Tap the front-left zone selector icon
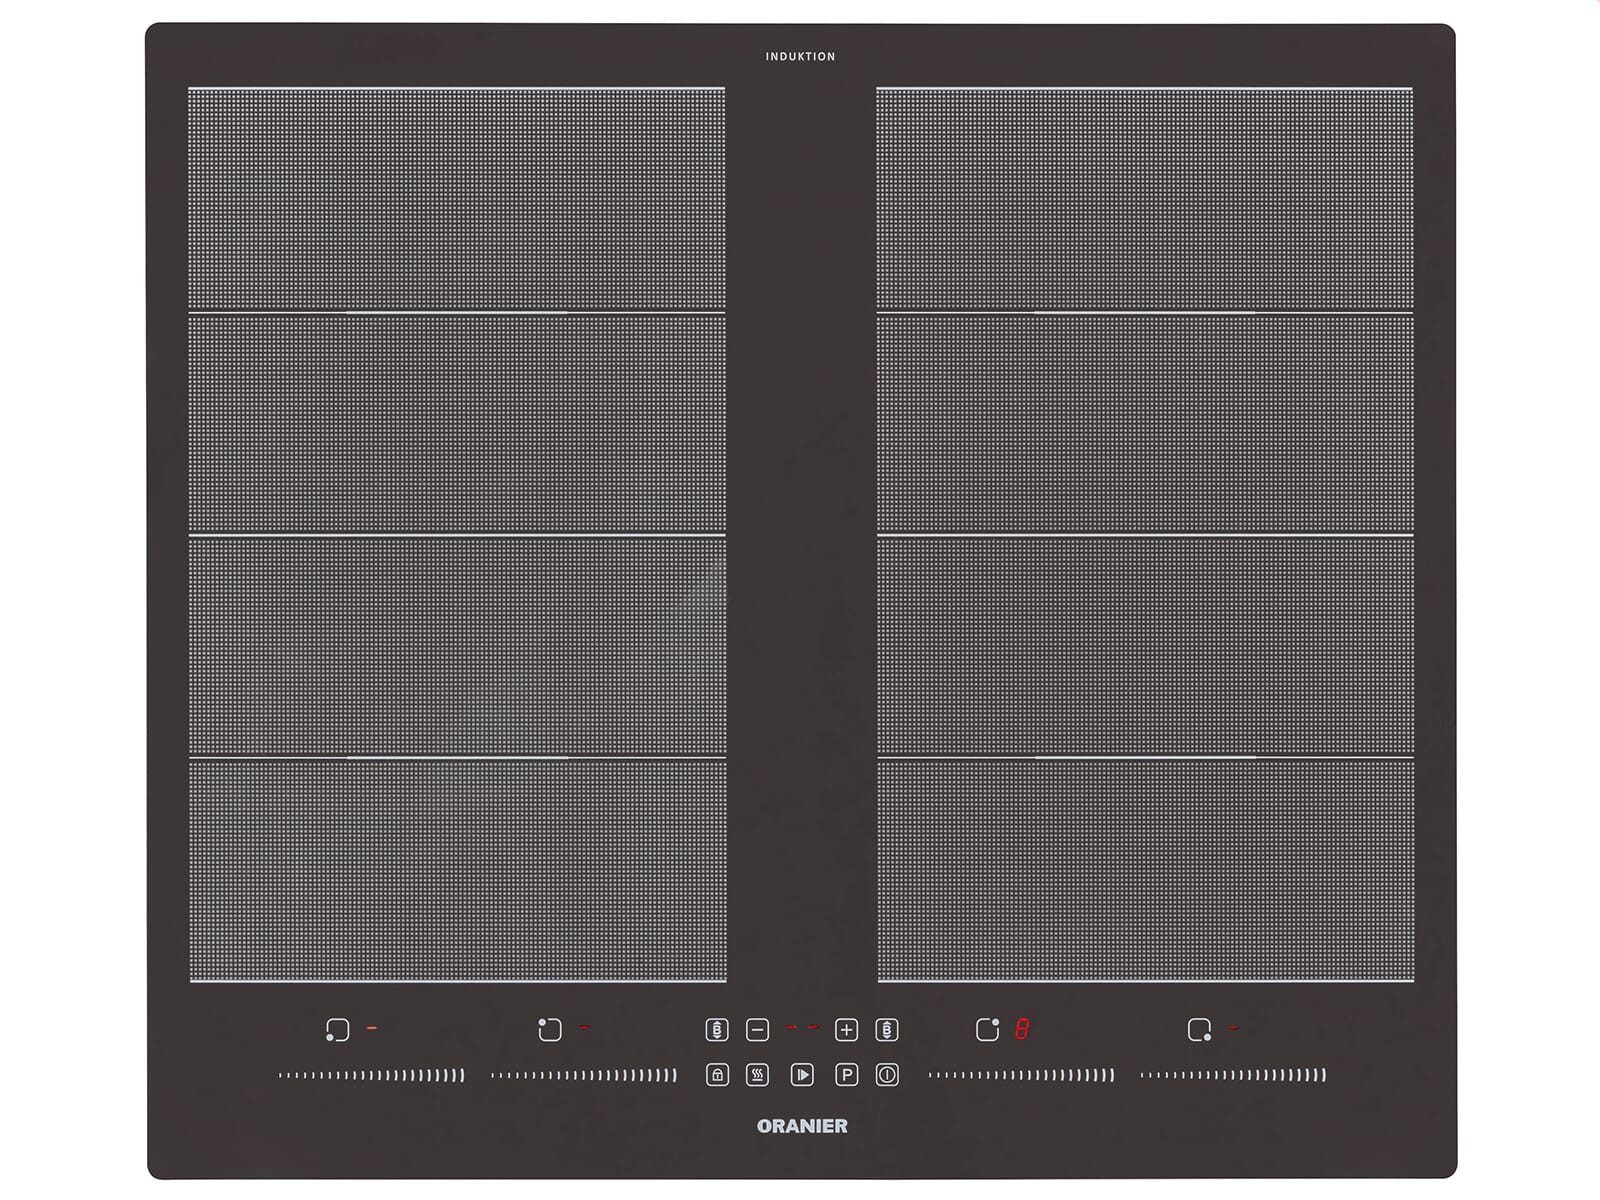 pyautogui.click(x=338, y=1030)
